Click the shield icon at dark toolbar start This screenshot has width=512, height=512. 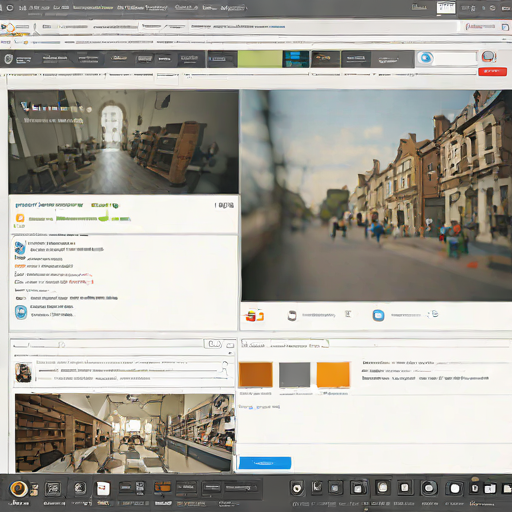[8, 59]
